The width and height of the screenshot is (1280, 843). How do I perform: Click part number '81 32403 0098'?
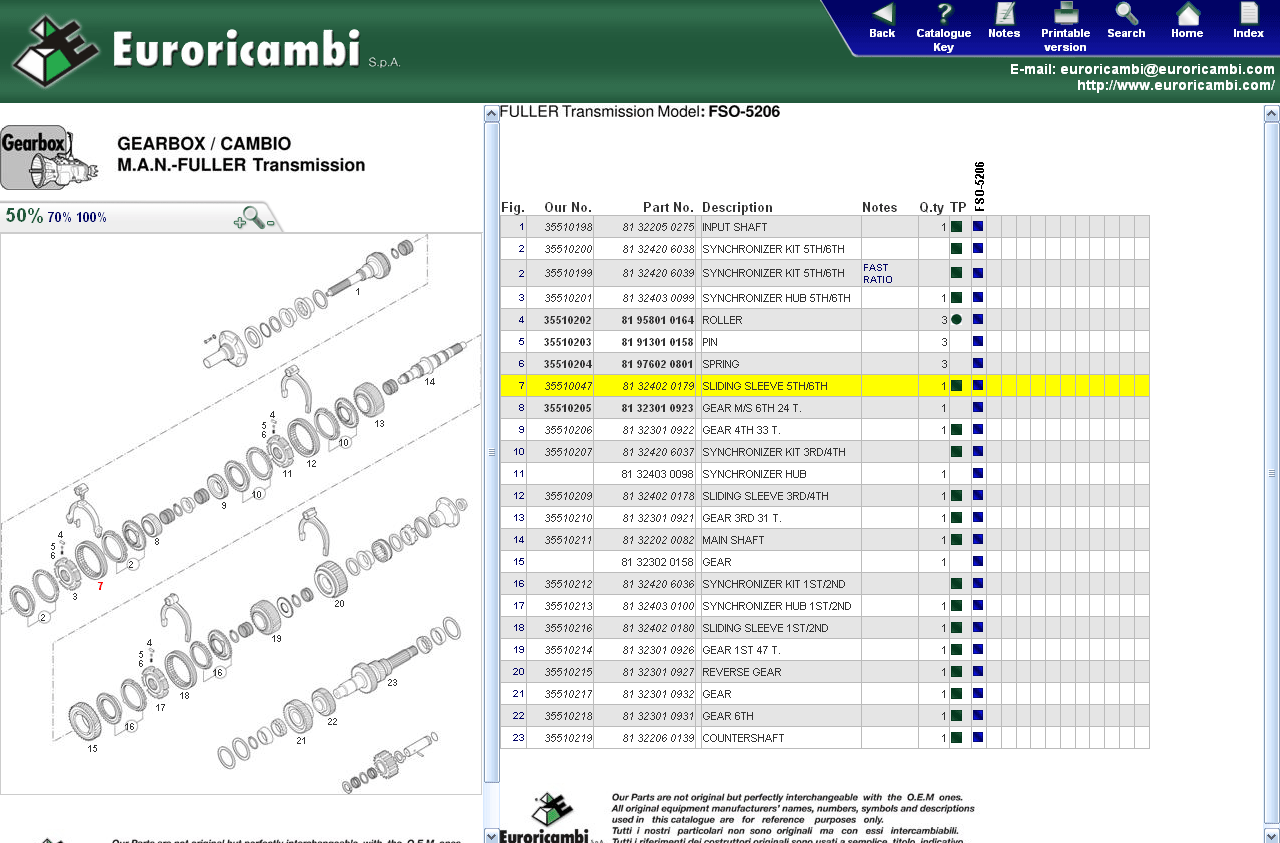(x=658, y=474)
